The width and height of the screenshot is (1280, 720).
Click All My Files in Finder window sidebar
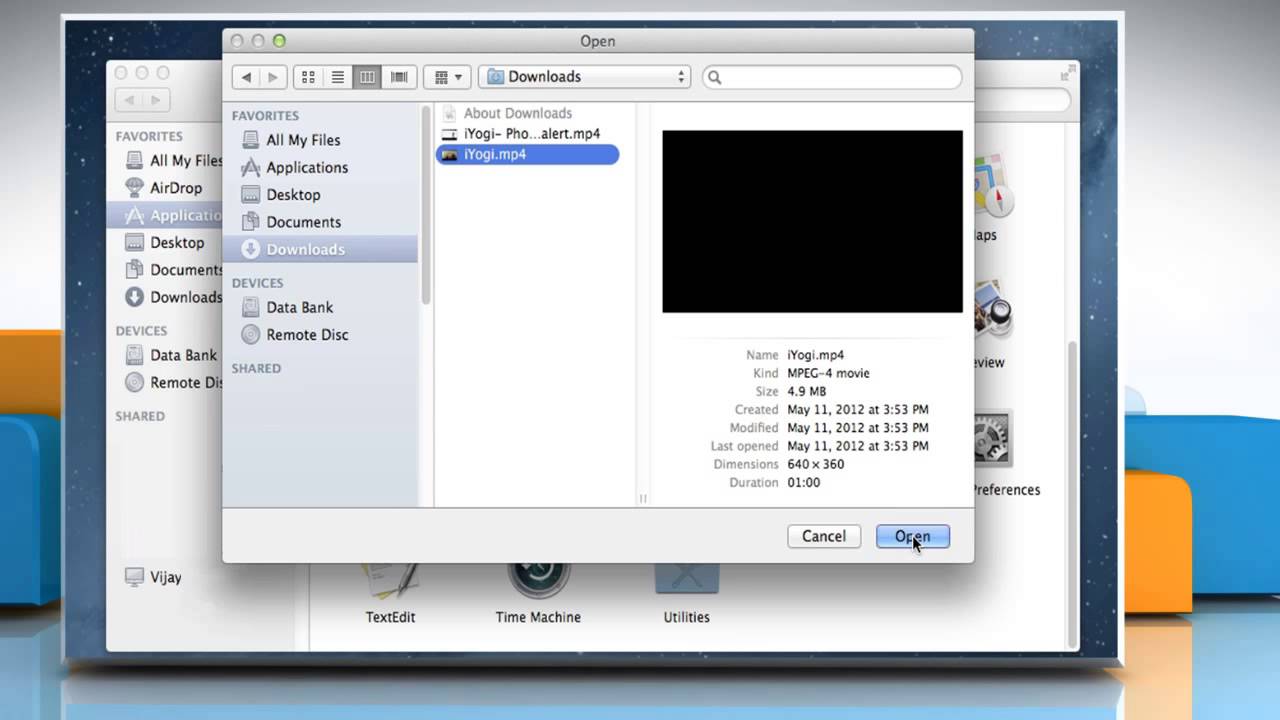185,160
